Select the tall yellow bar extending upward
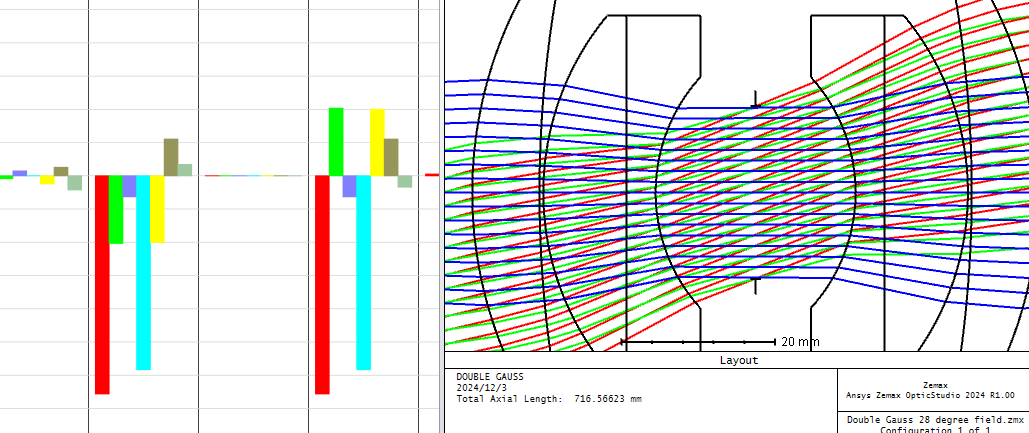Viewport: 1029px width, 433px height. point(377,142)
